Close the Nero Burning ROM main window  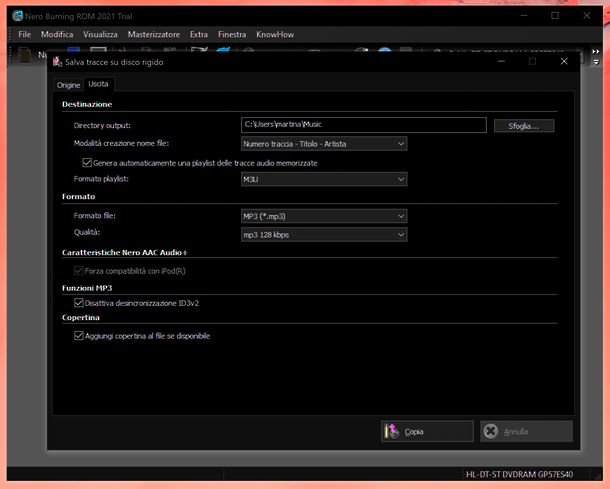[x=586, y=16]
